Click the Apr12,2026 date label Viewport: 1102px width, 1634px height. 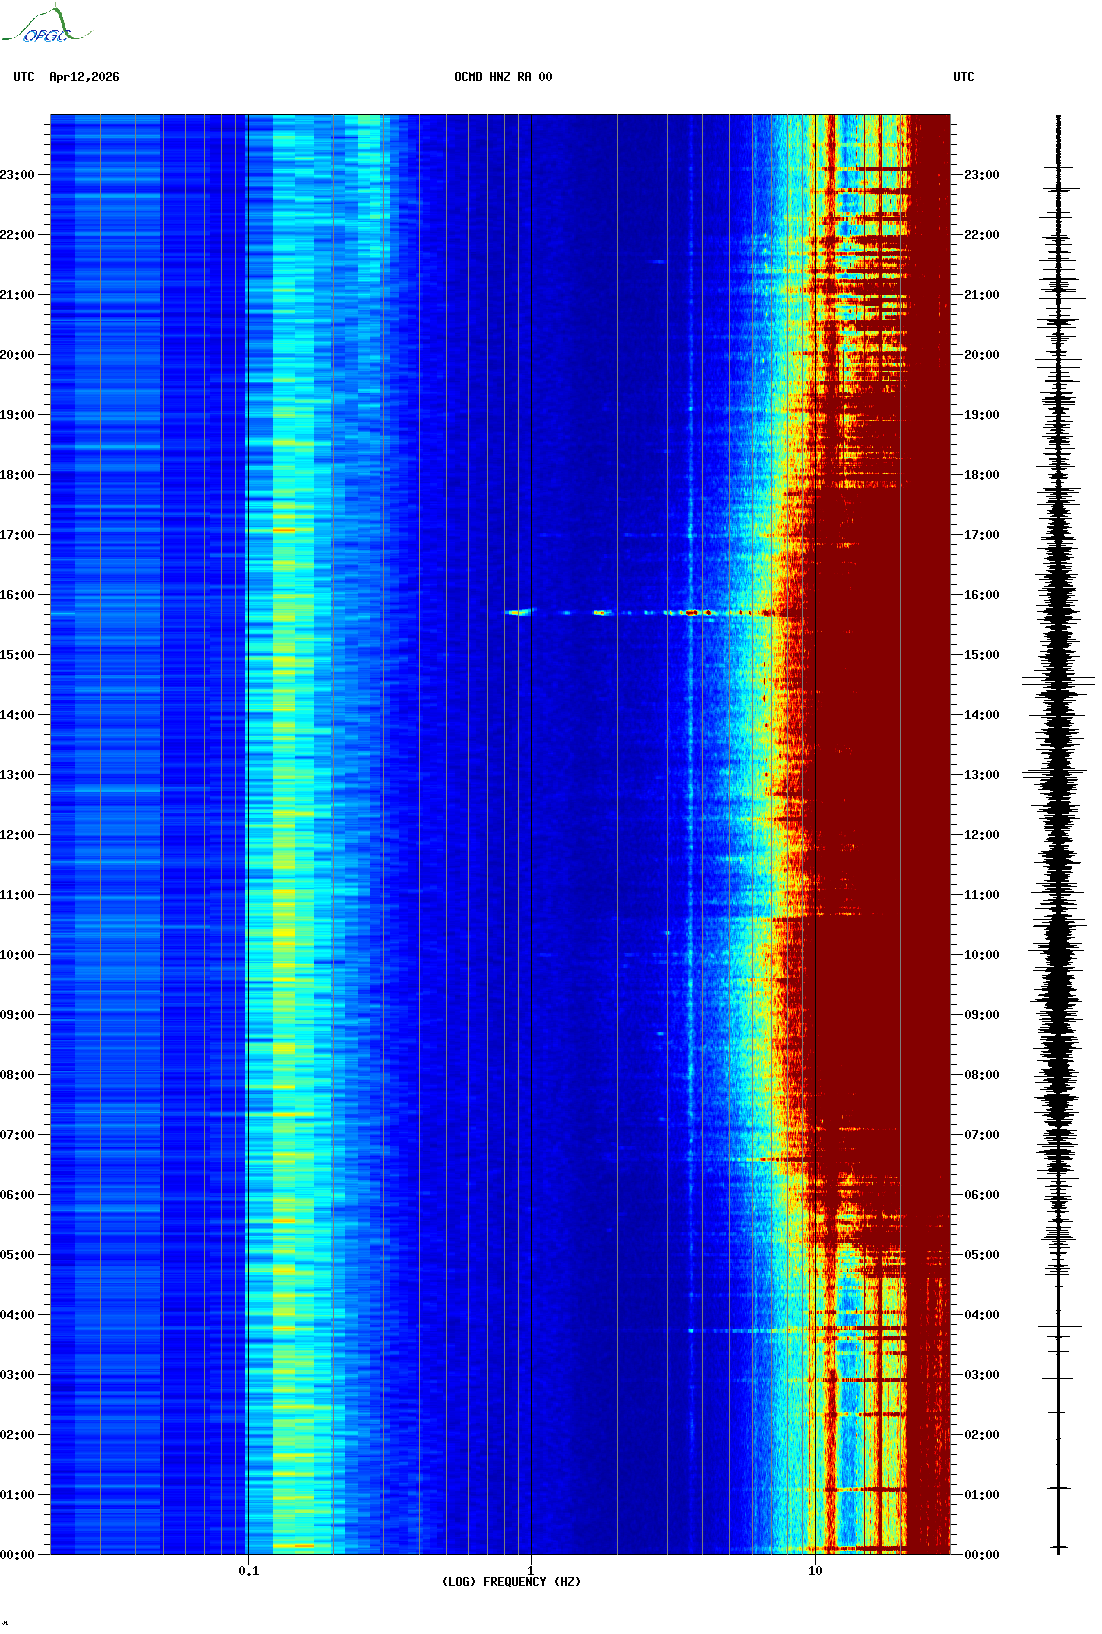pos(84,77)
